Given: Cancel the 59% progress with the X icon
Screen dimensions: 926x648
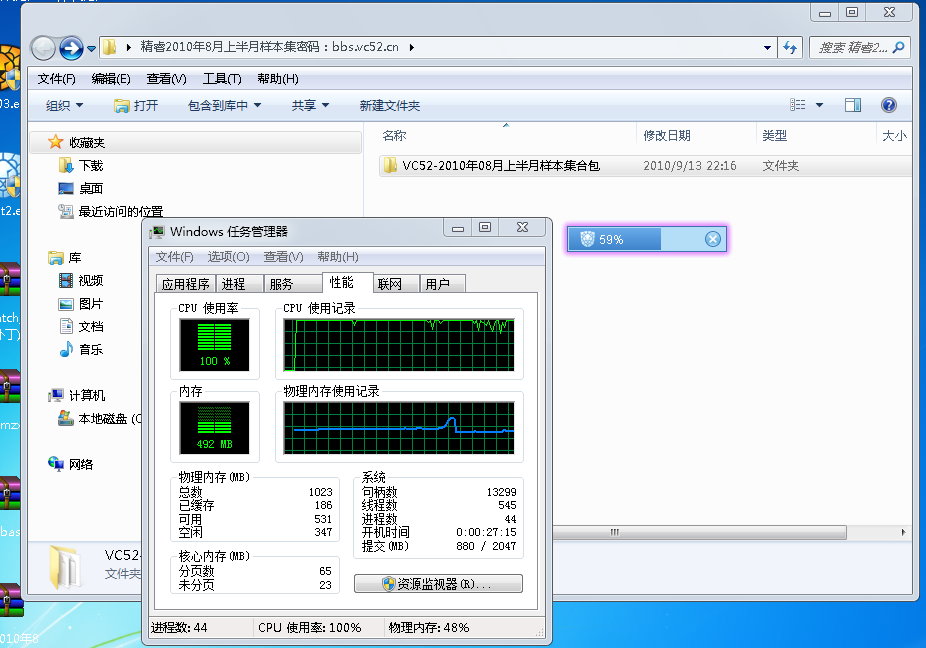Looking at the screenshot, I should 713,239.
